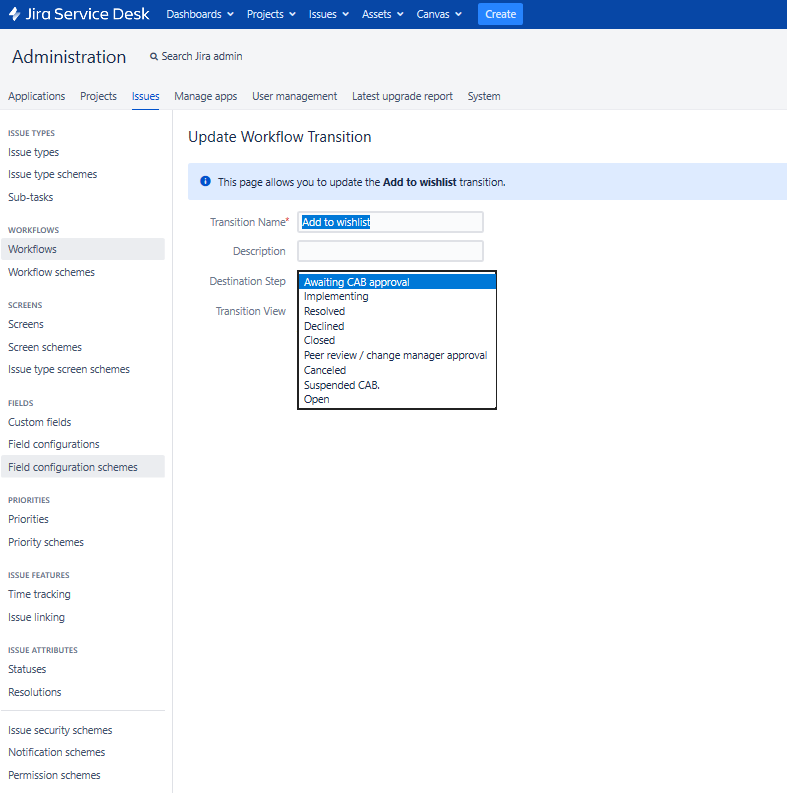Go to Custom fields in the sidebar
The height and width of the screenshot is (793, 787).
(39, 422)
